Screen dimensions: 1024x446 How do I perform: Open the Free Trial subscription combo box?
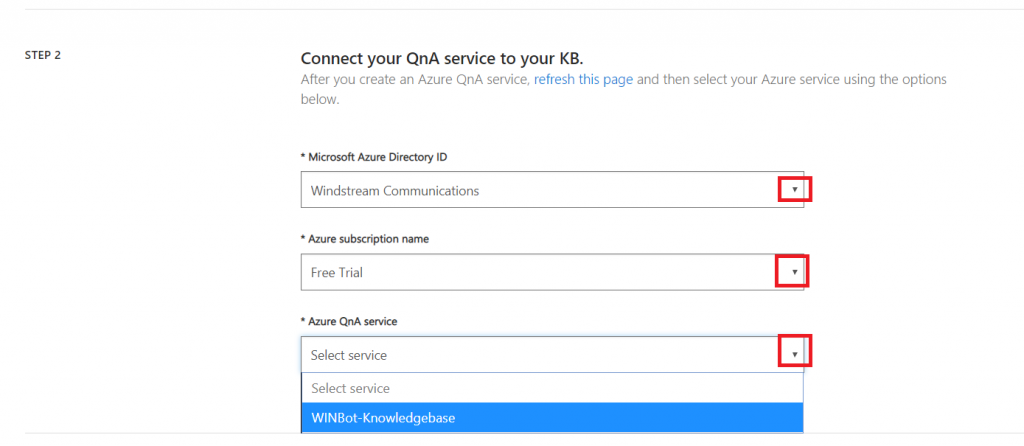[x=552, y=272]
